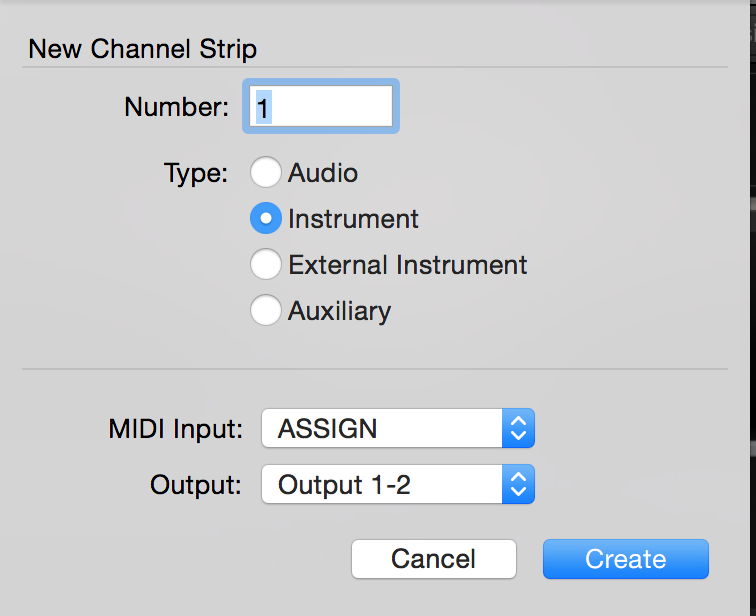Click the "Audio" type label text

pos(323,173)
